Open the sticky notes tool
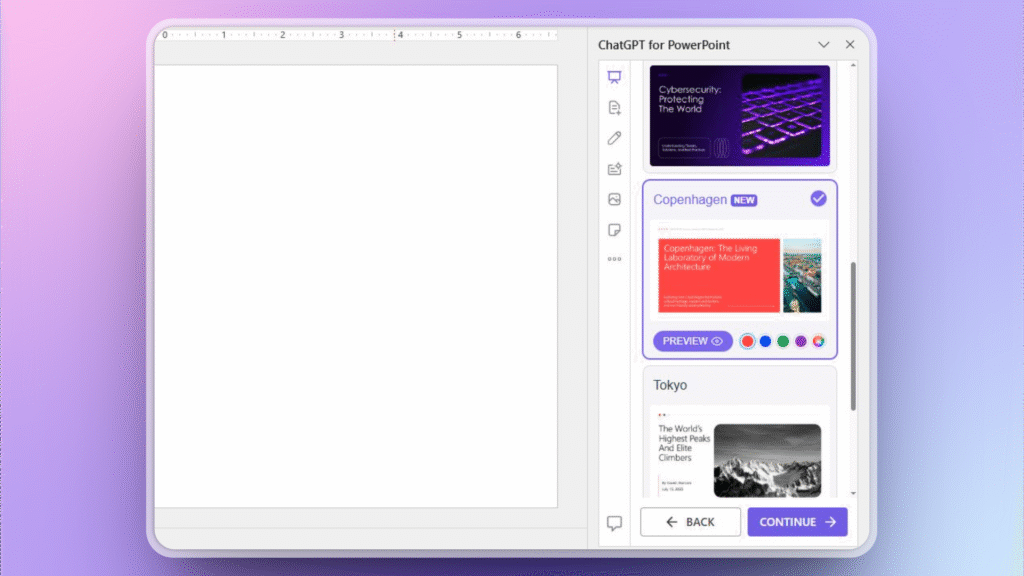Viewport: 1024px width, 576px height. 613,230
